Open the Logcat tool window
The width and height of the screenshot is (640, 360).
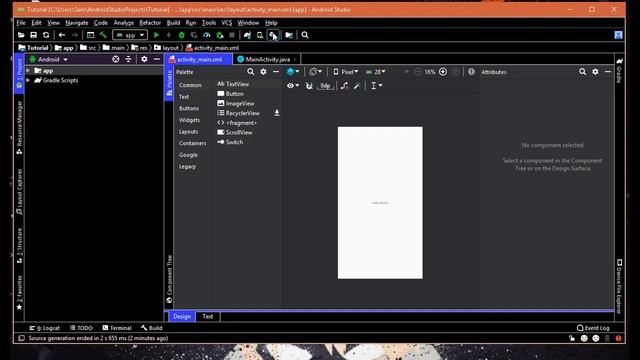click(x=44, y=328)
